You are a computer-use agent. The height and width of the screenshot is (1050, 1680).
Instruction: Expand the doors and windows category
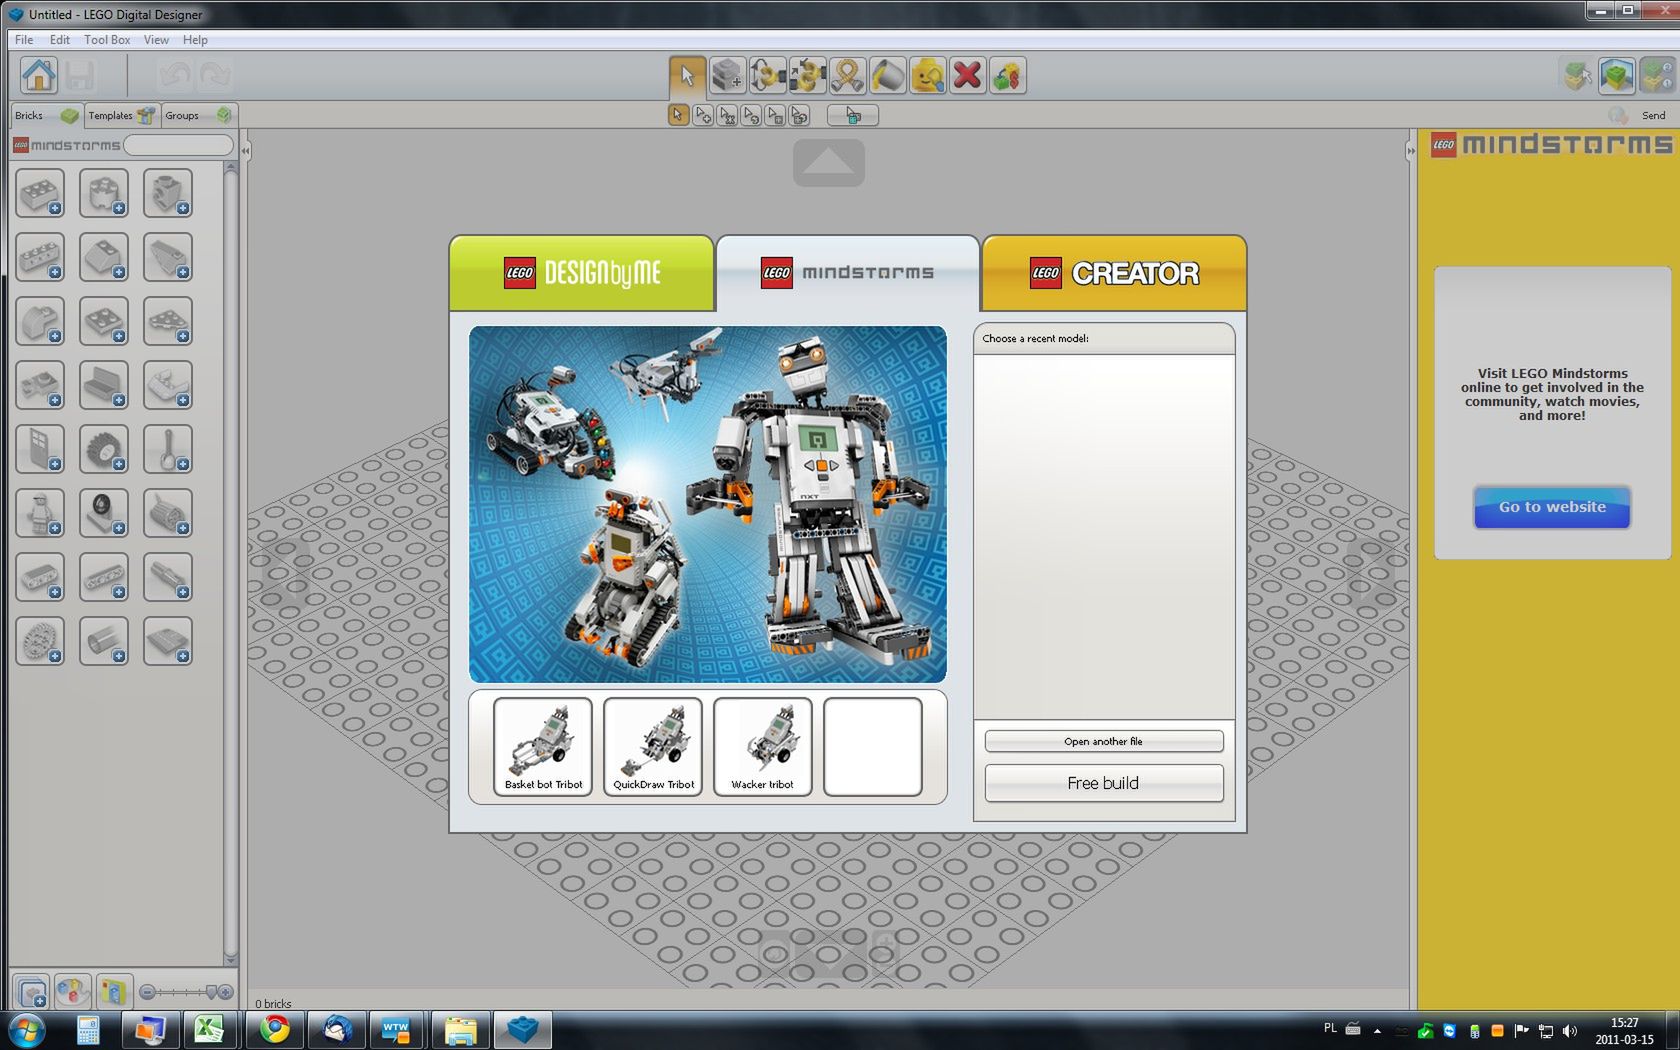40,449
